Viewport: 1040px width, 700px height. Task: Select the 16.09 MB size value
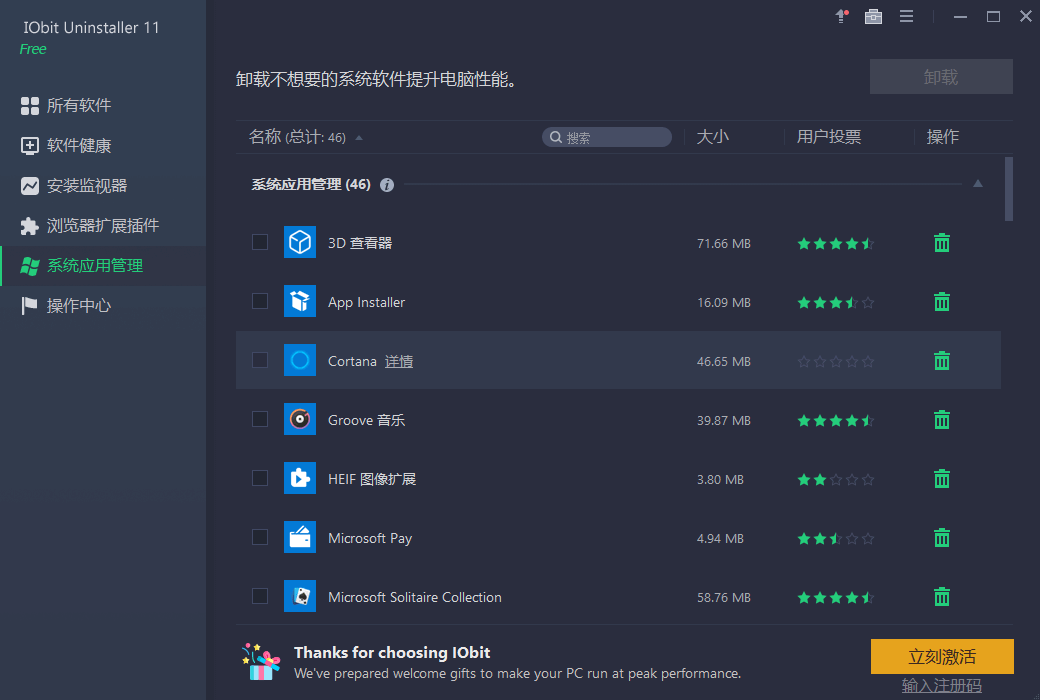coord(724,303)
